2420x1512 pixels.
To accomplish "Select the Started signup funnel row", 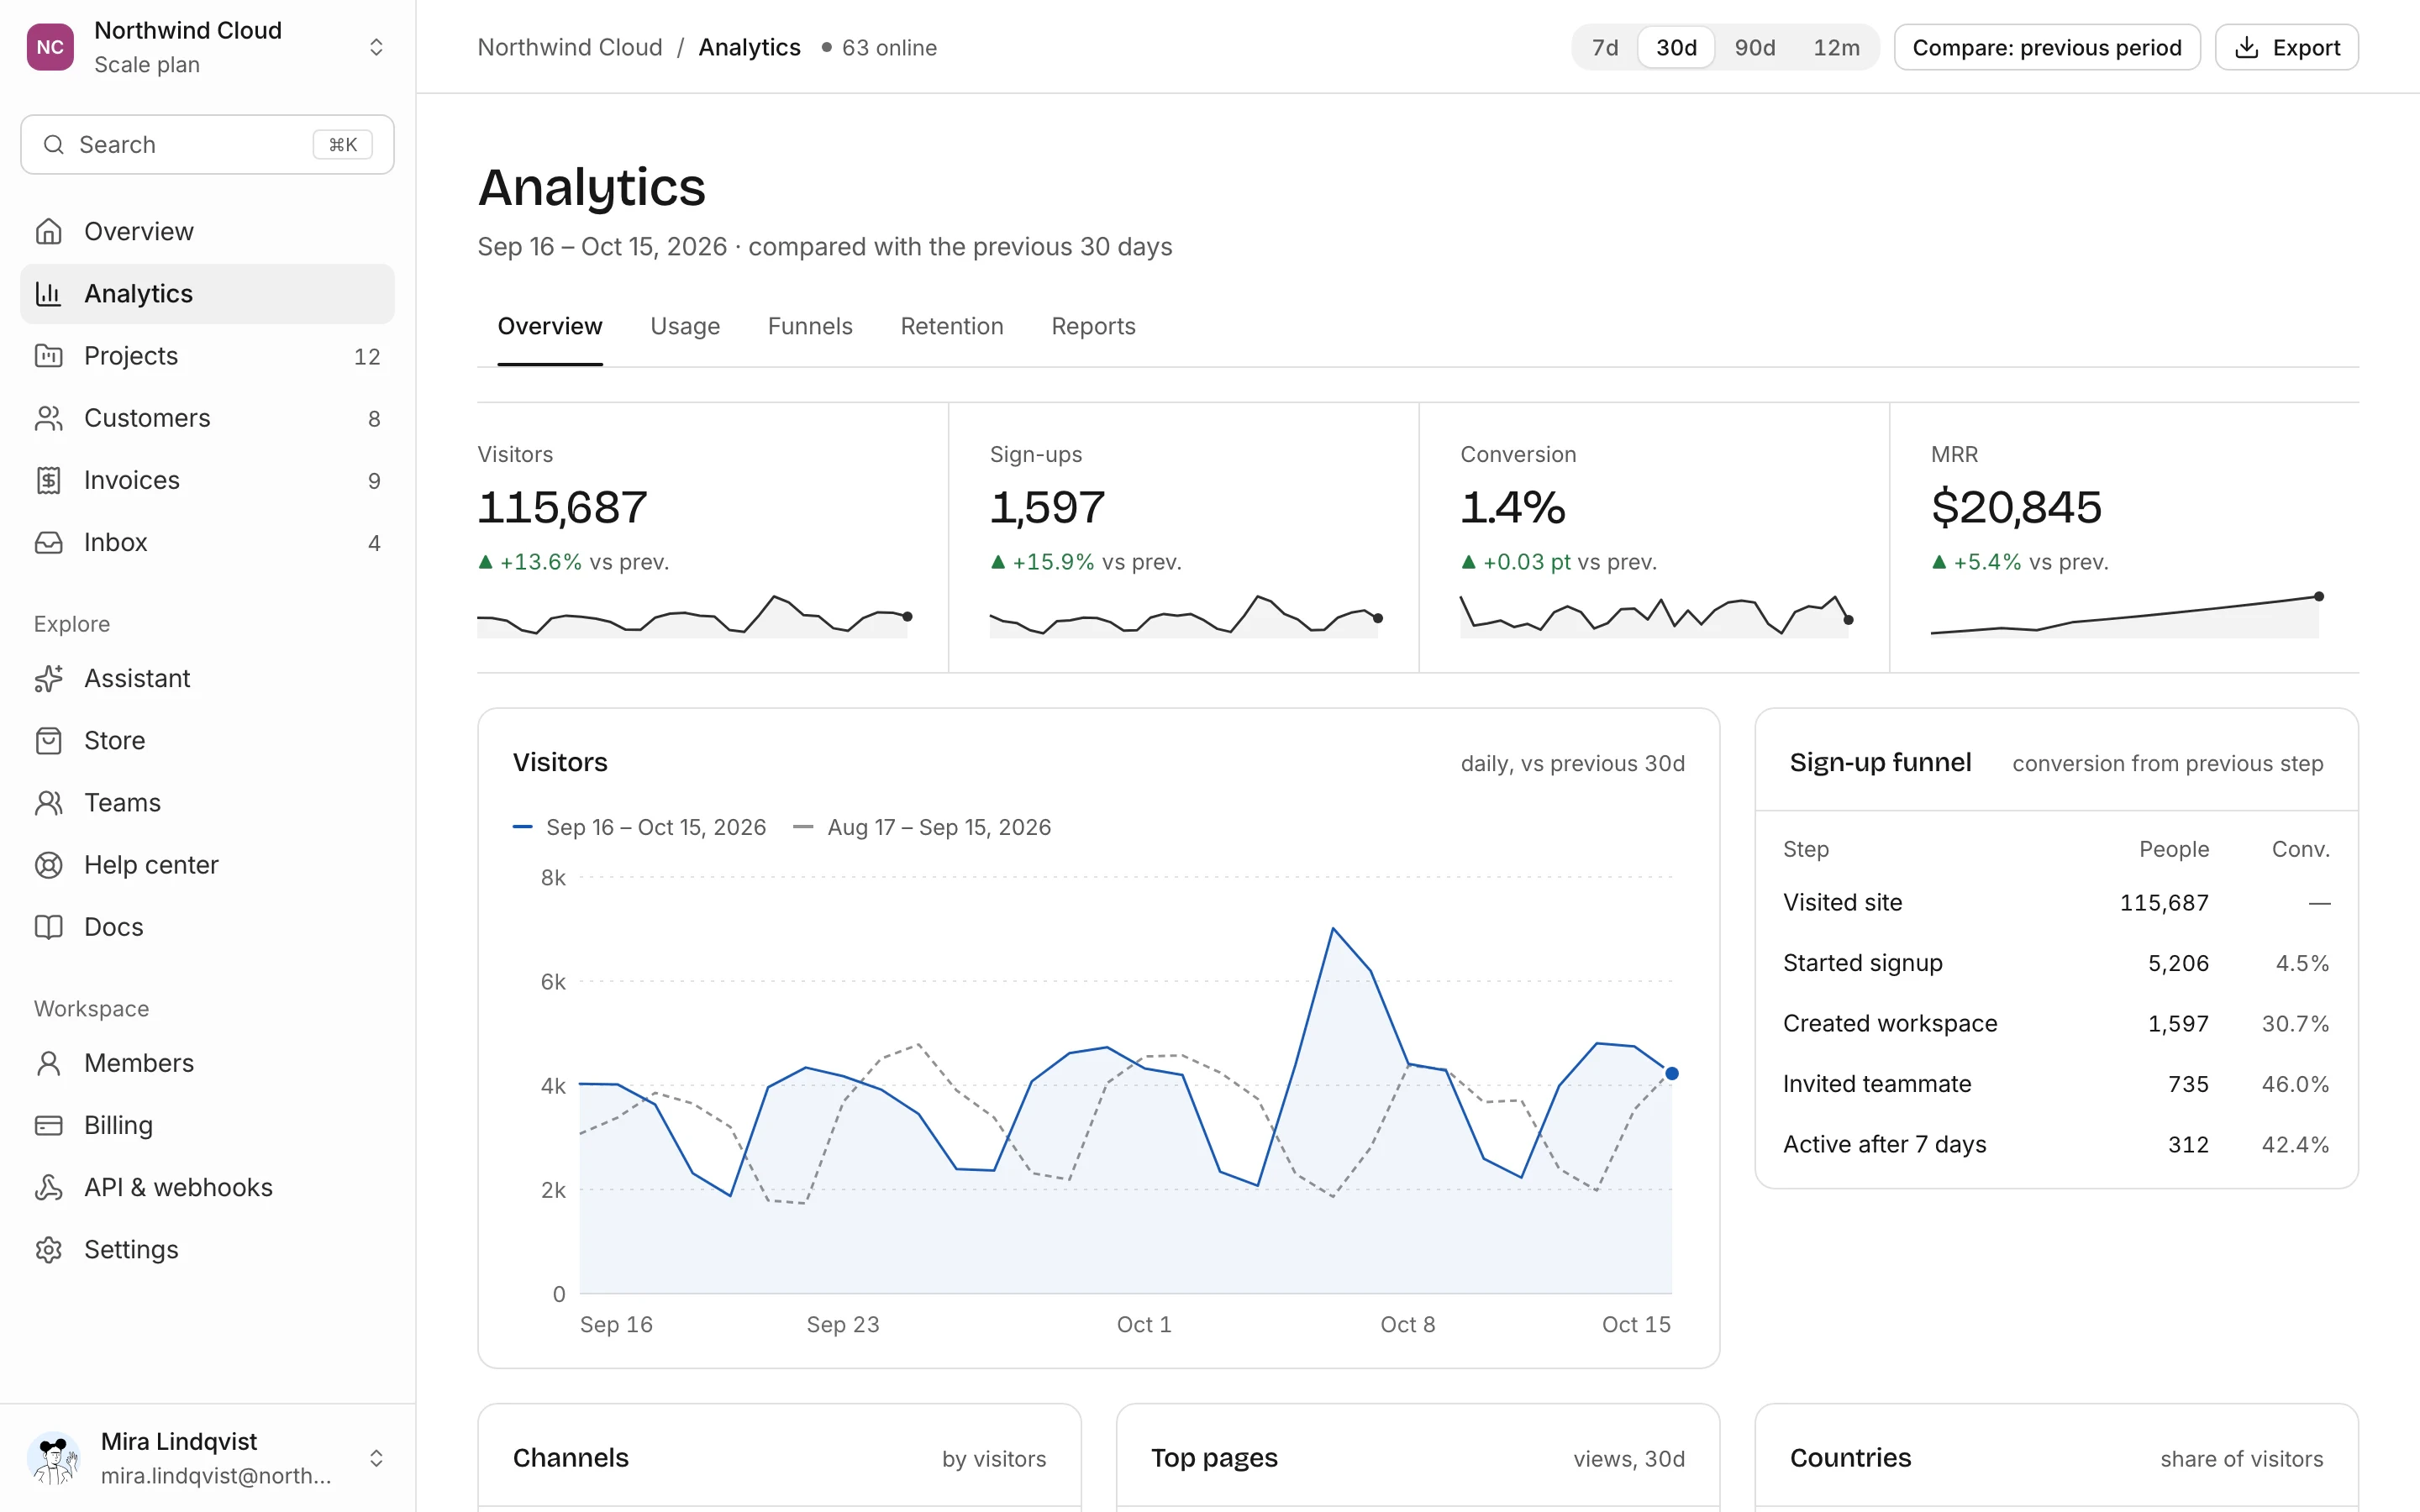I will point(2056,963).
